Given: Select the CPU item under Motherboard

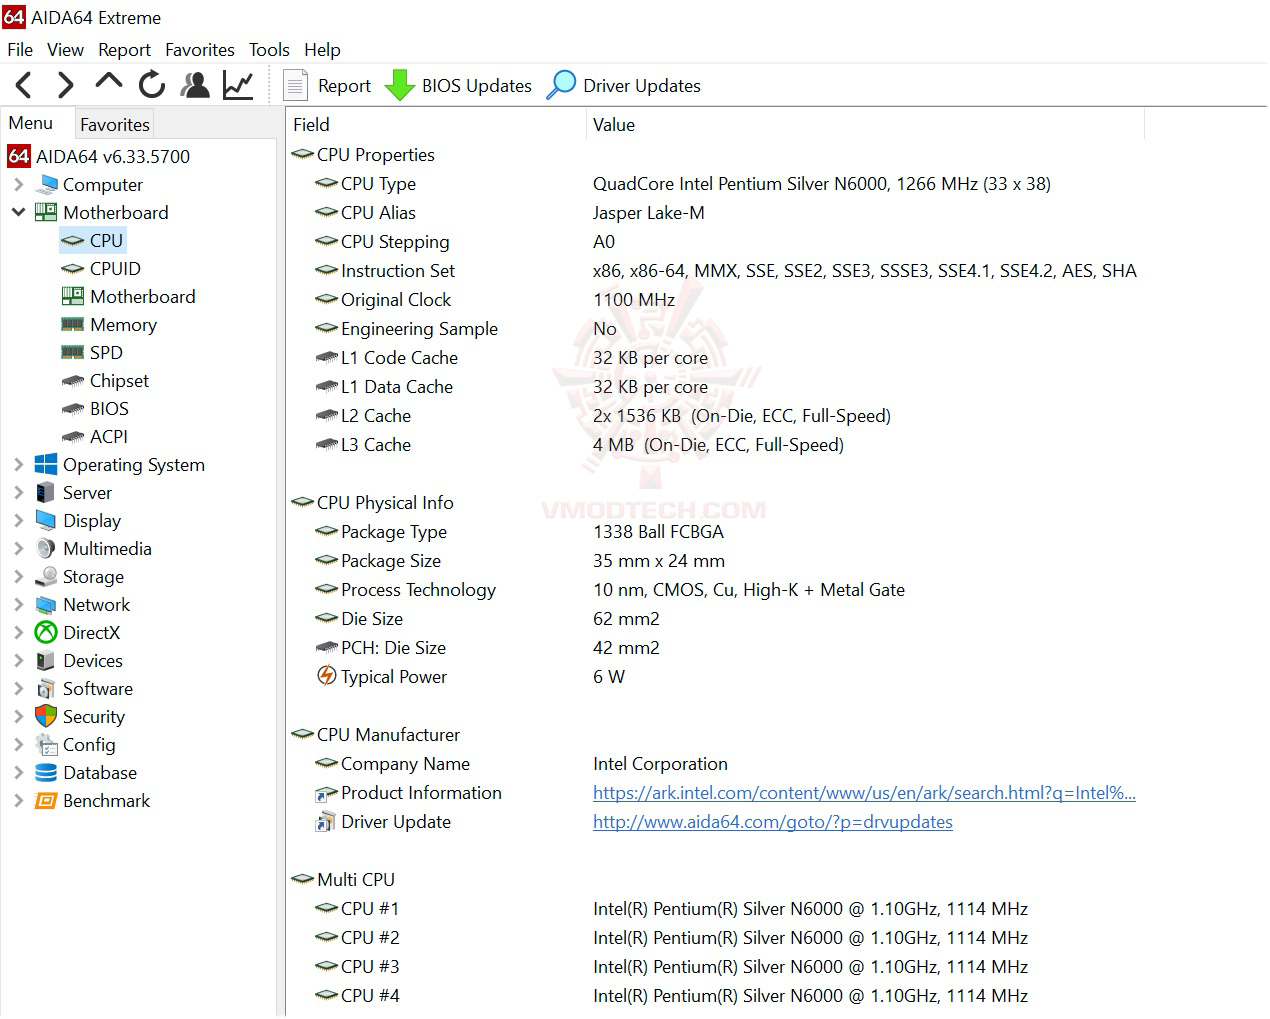Looking at the screenshot, I should (93, 241).
